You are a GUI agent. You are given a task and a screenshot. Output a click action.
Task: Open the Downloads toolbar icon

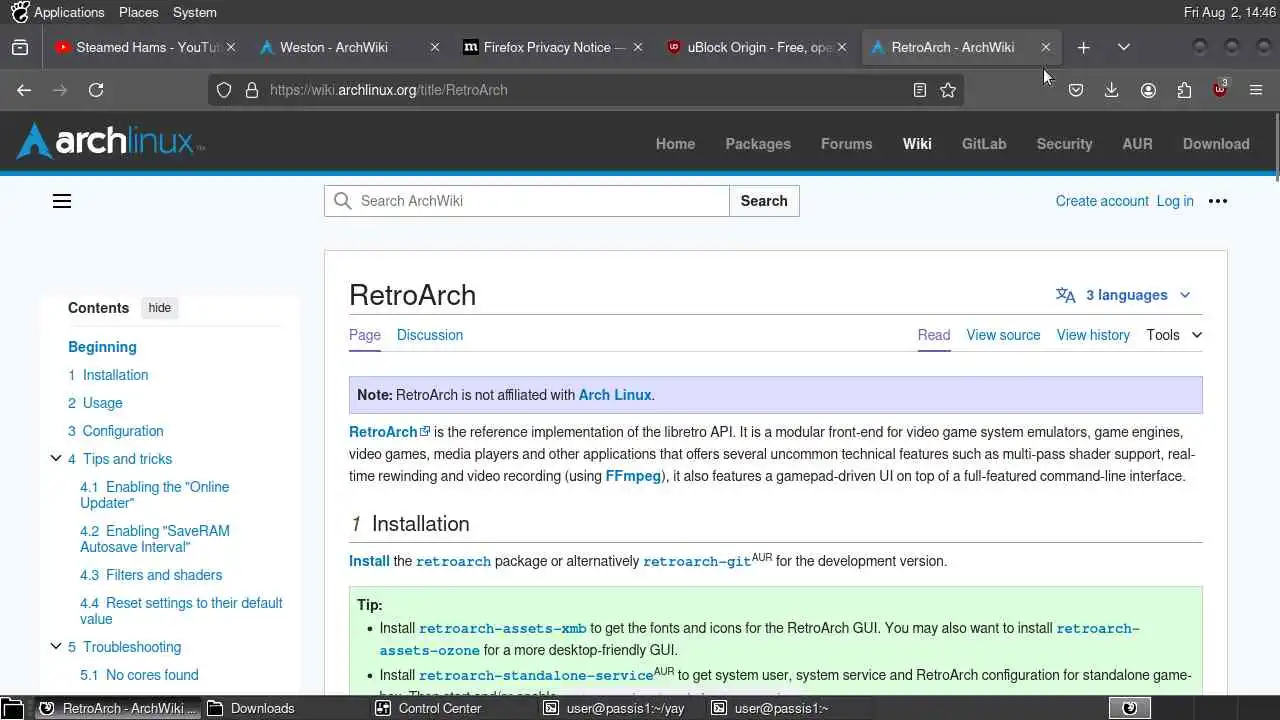pos(1111,90)
